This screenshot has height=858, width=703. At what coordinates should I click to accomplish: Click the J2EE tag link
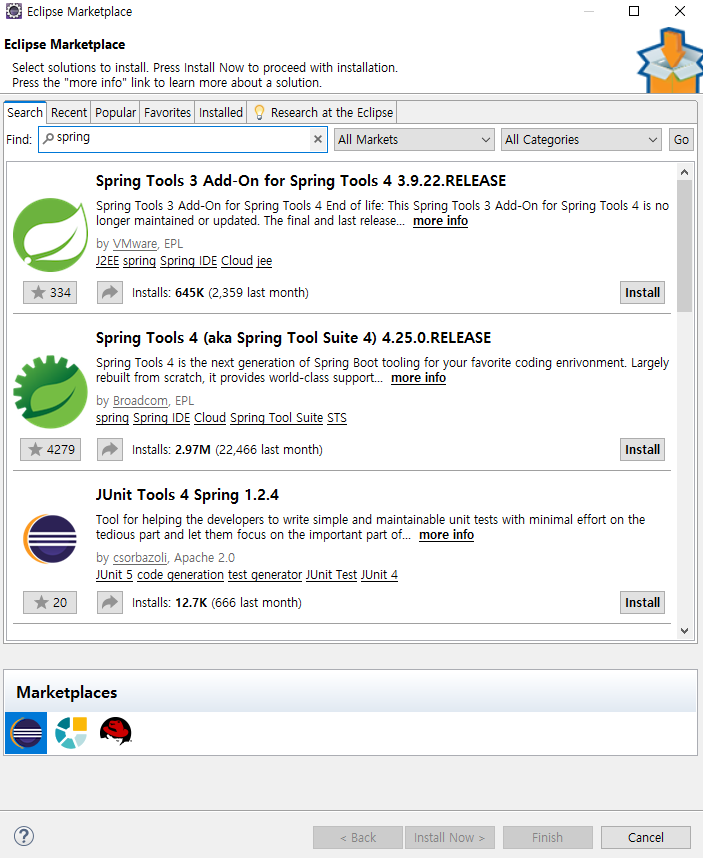tap(107, 260)
